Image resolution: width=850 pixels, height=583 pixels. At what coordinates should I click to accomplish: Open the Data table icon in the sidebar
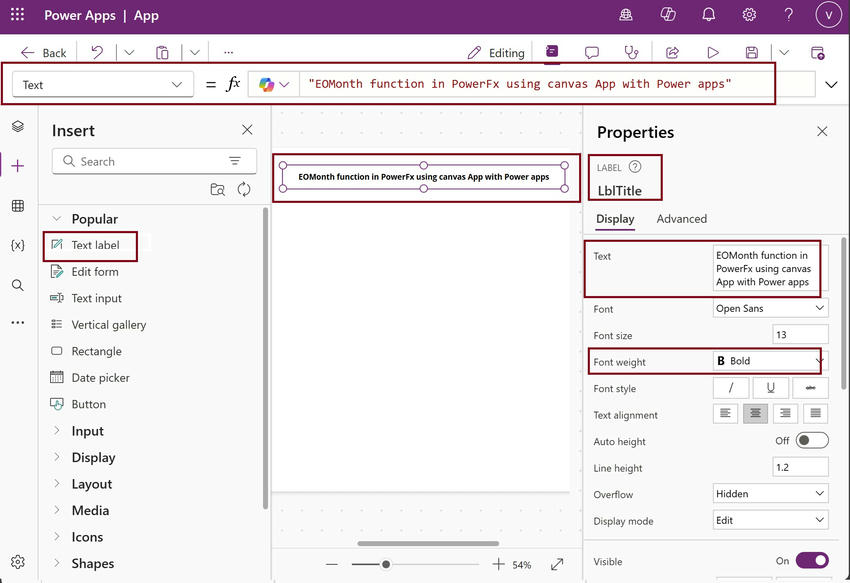coord(18,206)
